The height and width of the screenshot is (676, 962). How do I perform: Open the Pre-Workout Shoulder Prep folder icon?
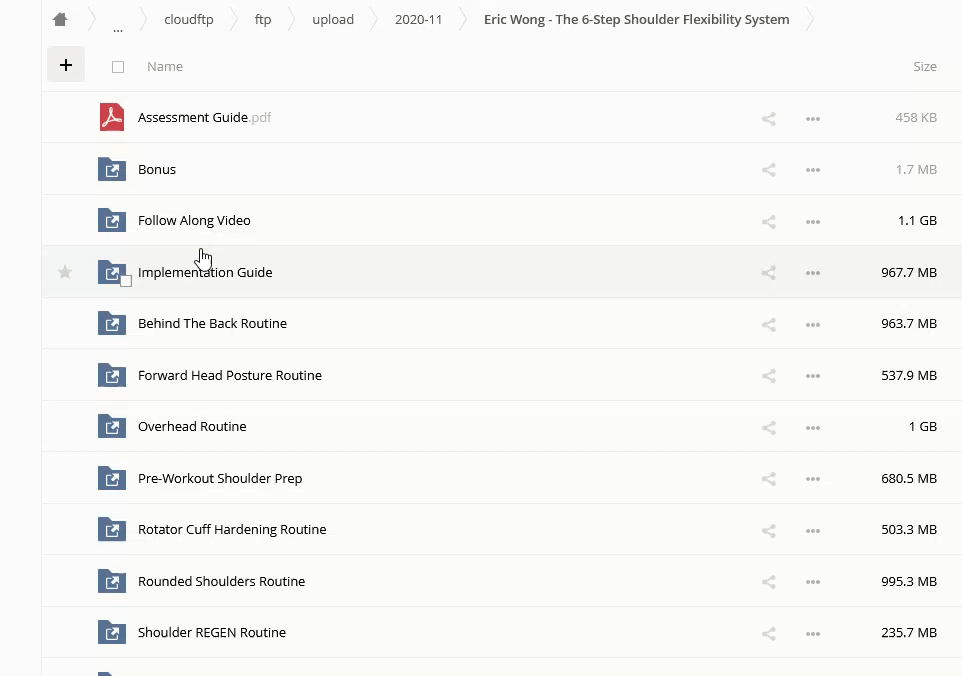[112, 478]
